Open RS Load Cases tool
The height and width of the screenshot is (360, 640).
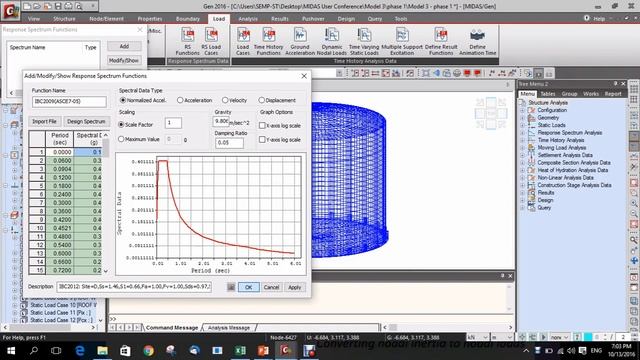pos(211,41)
